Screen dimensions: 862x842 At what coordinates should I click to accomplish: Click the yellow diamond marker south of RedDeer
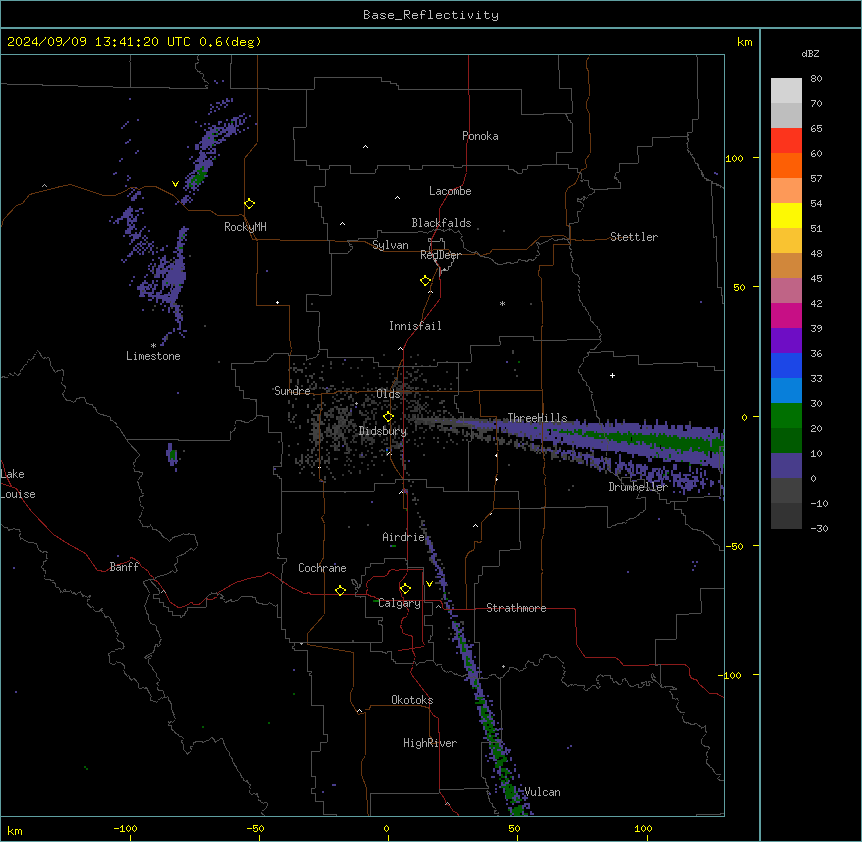click(426, 281)
